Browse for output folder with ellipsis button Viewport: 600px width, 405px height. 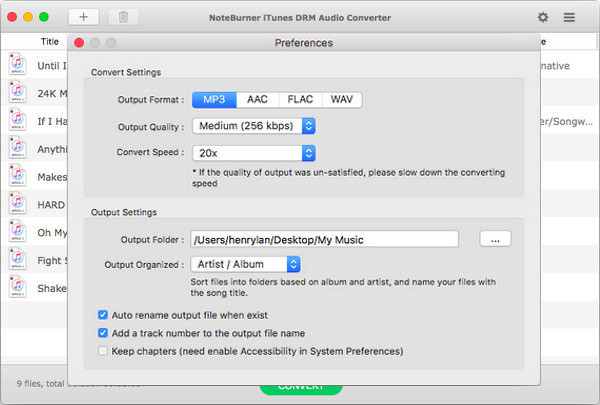tap(495, 239)
